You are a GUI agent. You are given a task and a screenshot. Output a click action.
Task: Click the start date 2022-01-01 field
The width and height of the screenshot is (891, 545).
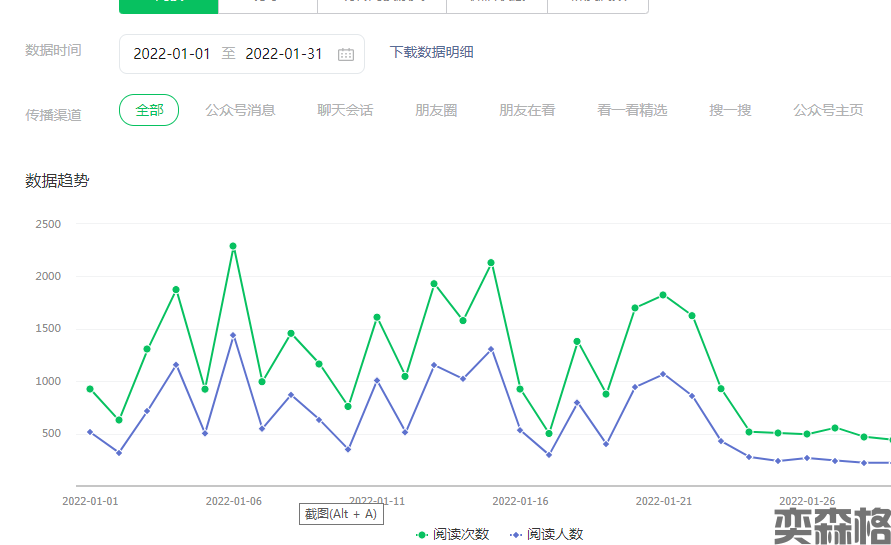[172, 54]
